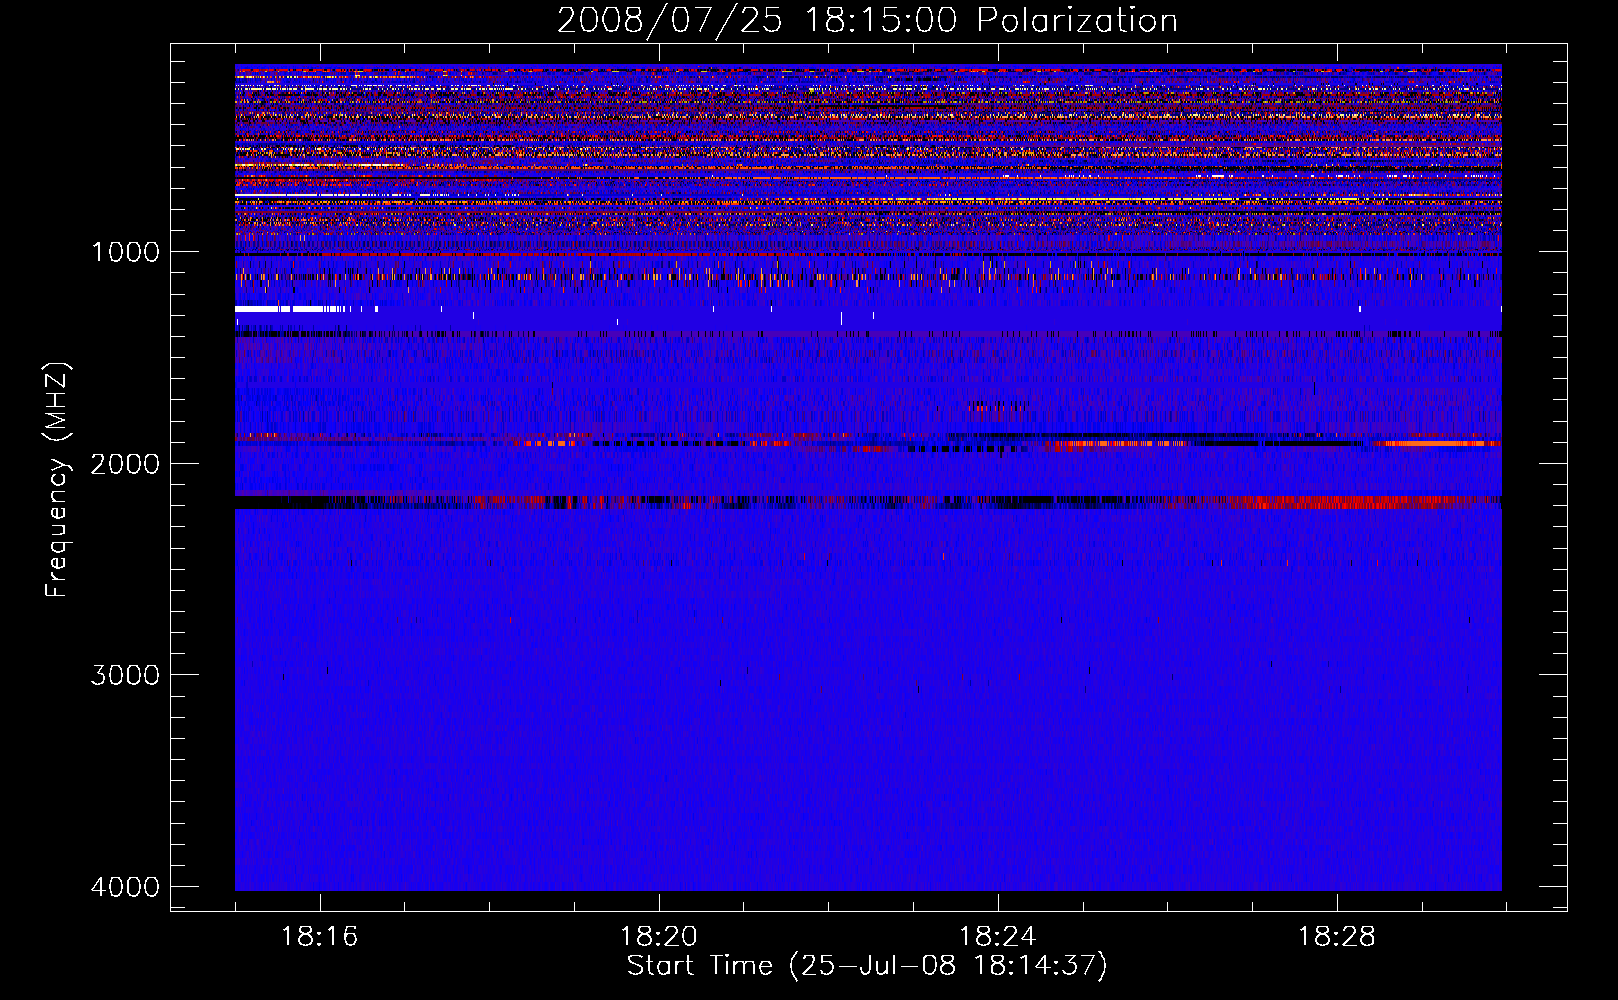1618x1000 pixels.
Task: Click the 18:20 time tick label
Action: (x=658, y=937)
